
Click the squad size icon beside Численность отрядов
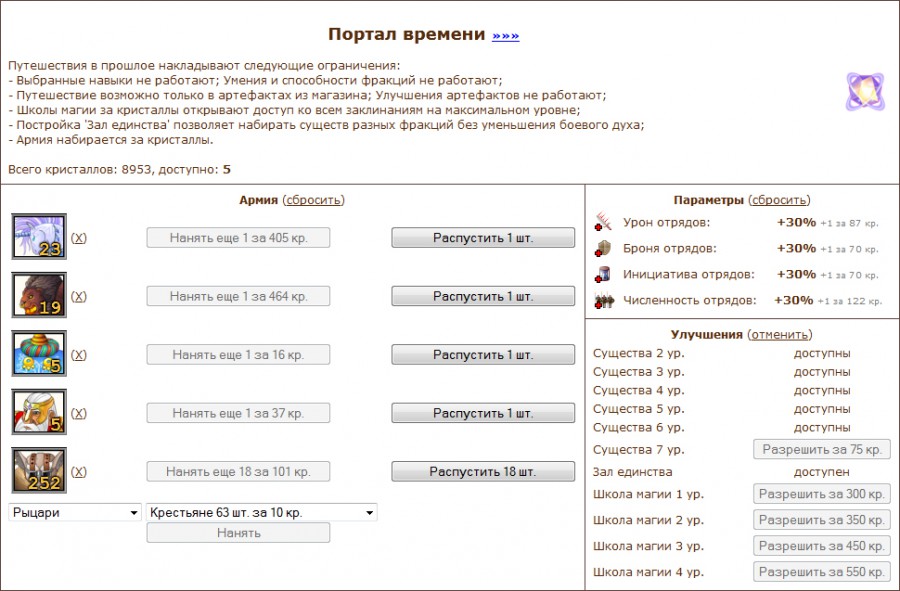[x=604, y=300]
